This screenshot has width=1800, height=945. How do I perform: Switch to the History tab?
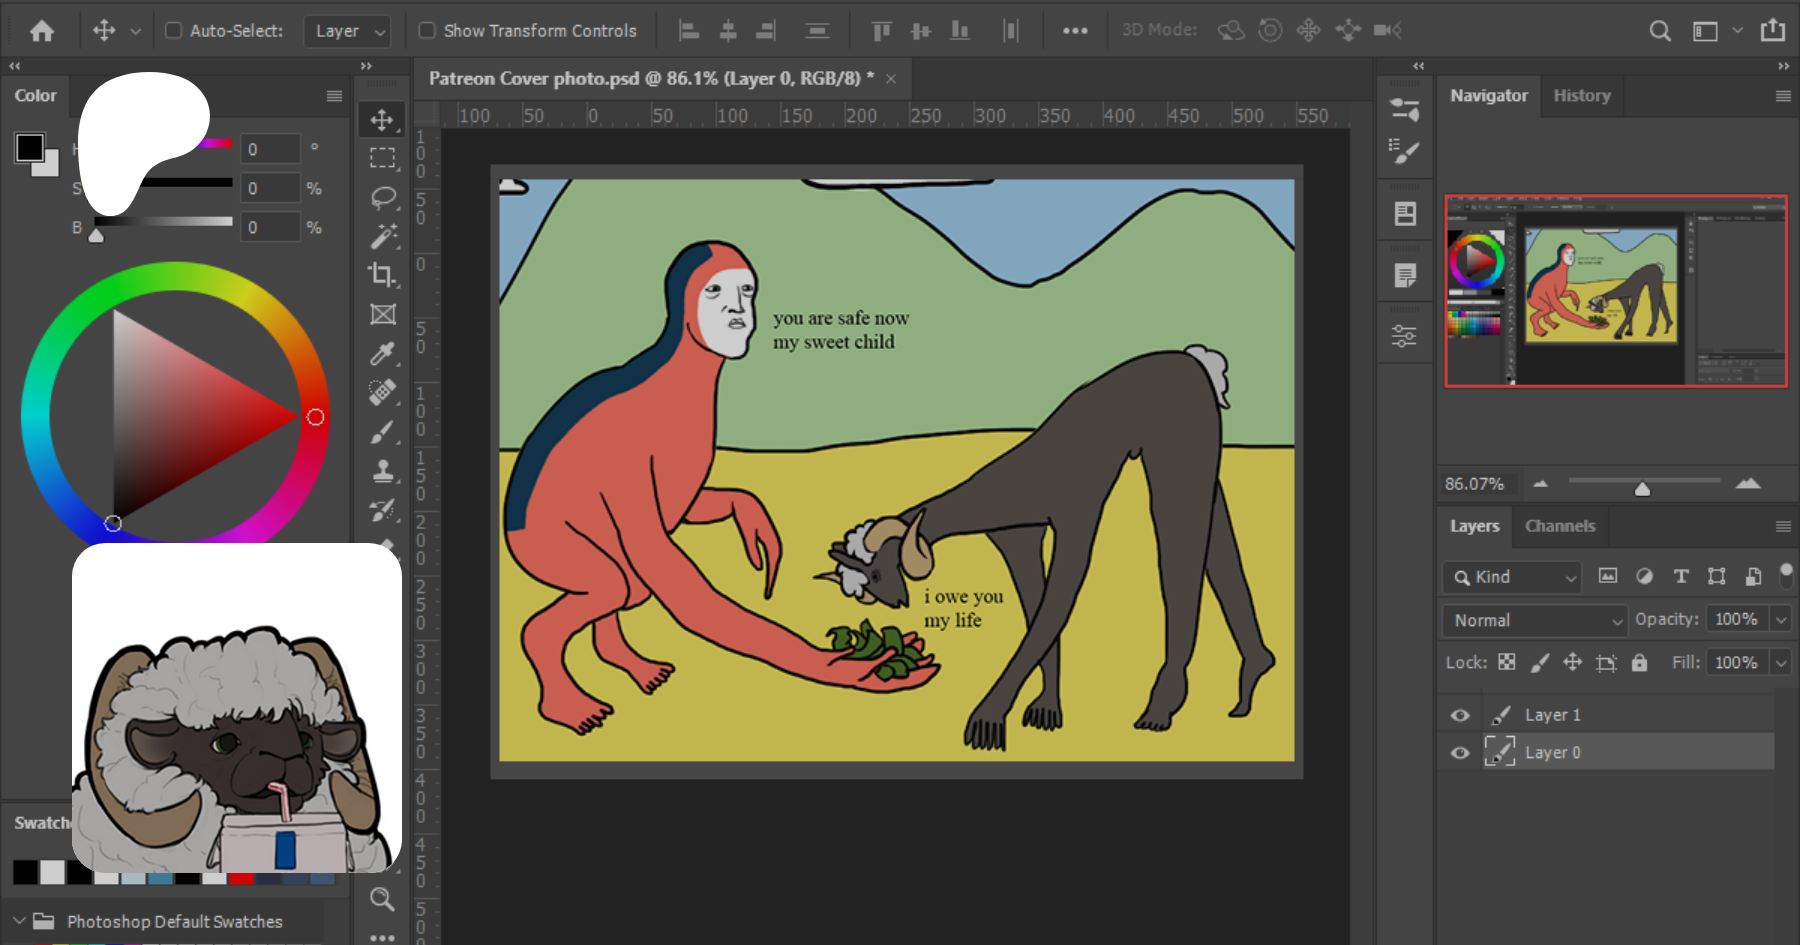tap(1581, 96)
